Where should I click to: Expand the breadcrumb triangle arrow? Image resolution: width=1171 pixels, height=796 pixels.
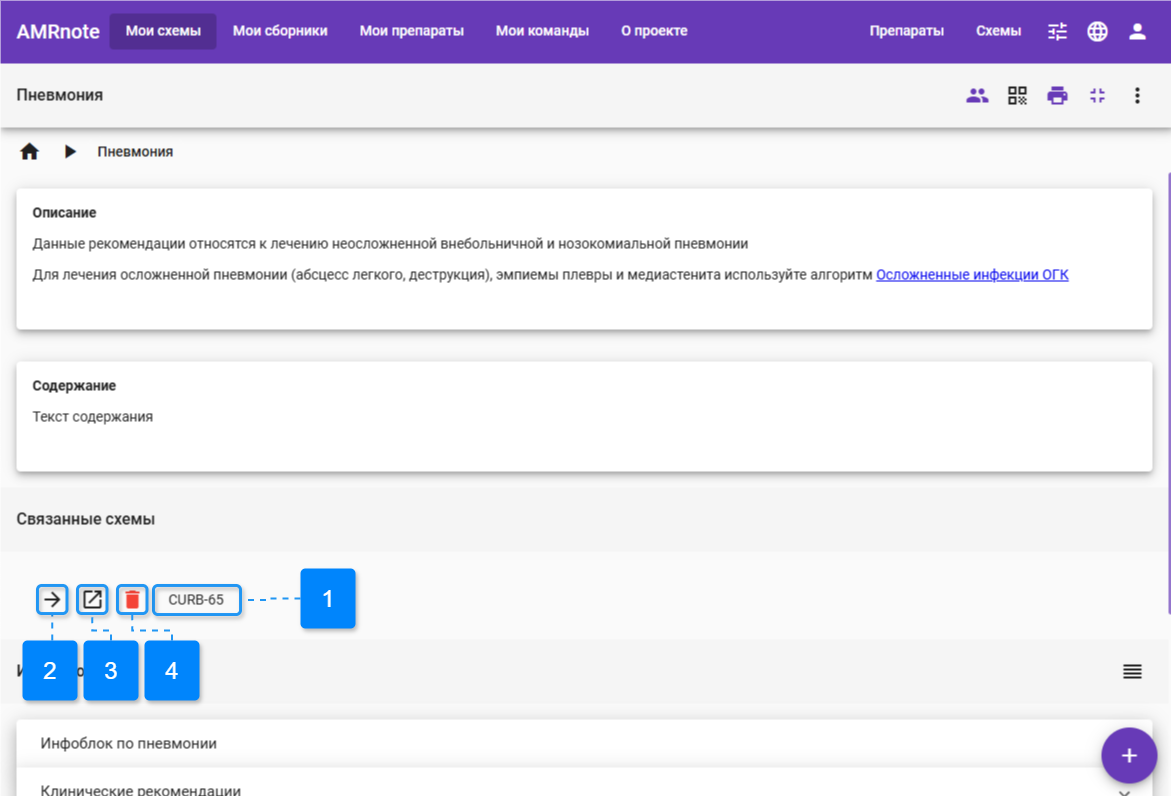pos(70,152)
